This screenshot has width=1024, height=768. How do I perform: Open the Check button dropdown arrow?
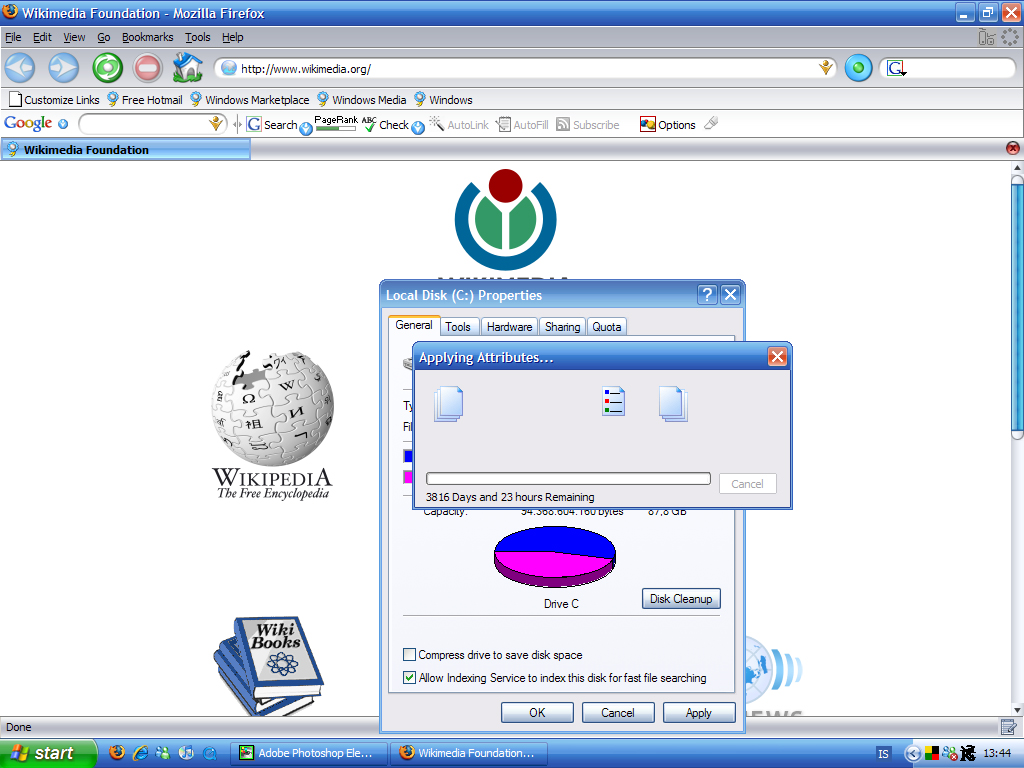418,128
